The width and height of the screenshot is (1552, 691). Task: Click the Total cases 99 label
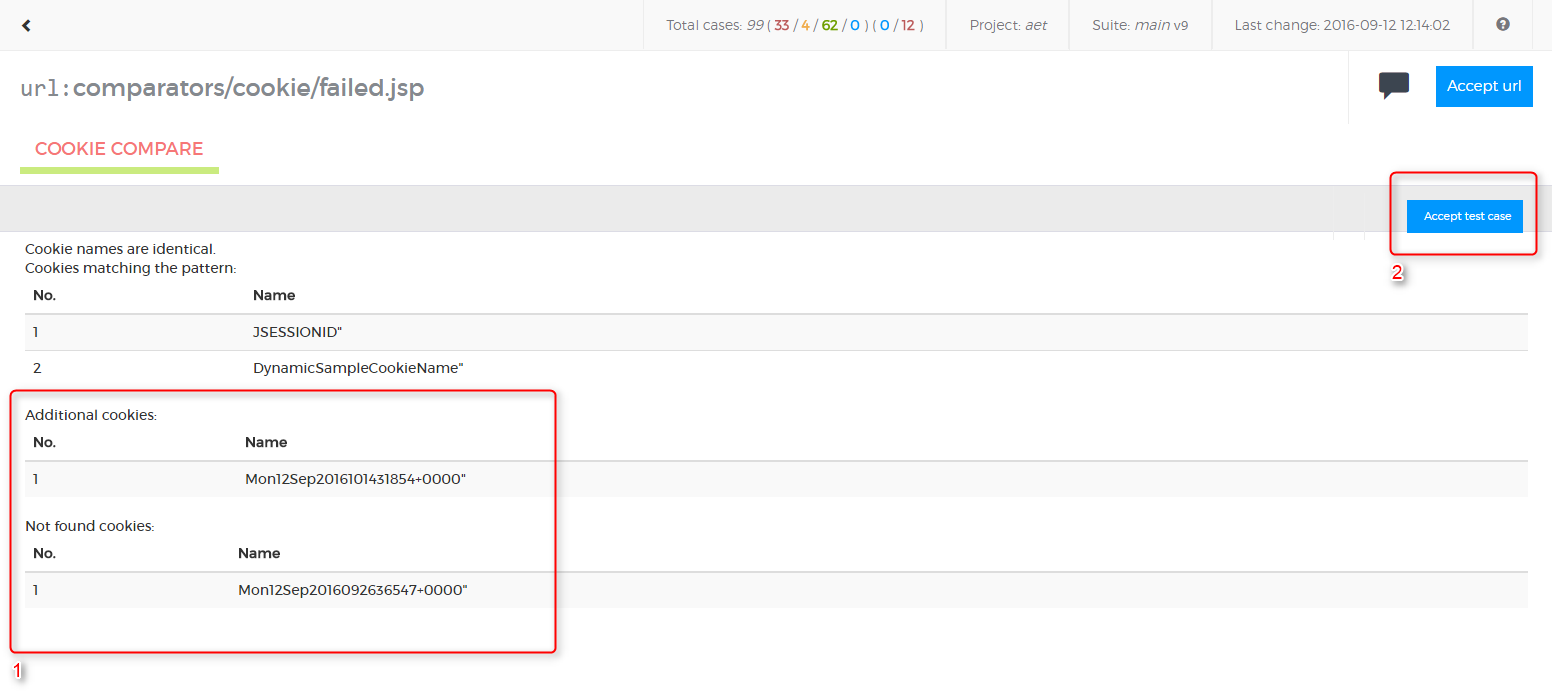tap(704, 25)
